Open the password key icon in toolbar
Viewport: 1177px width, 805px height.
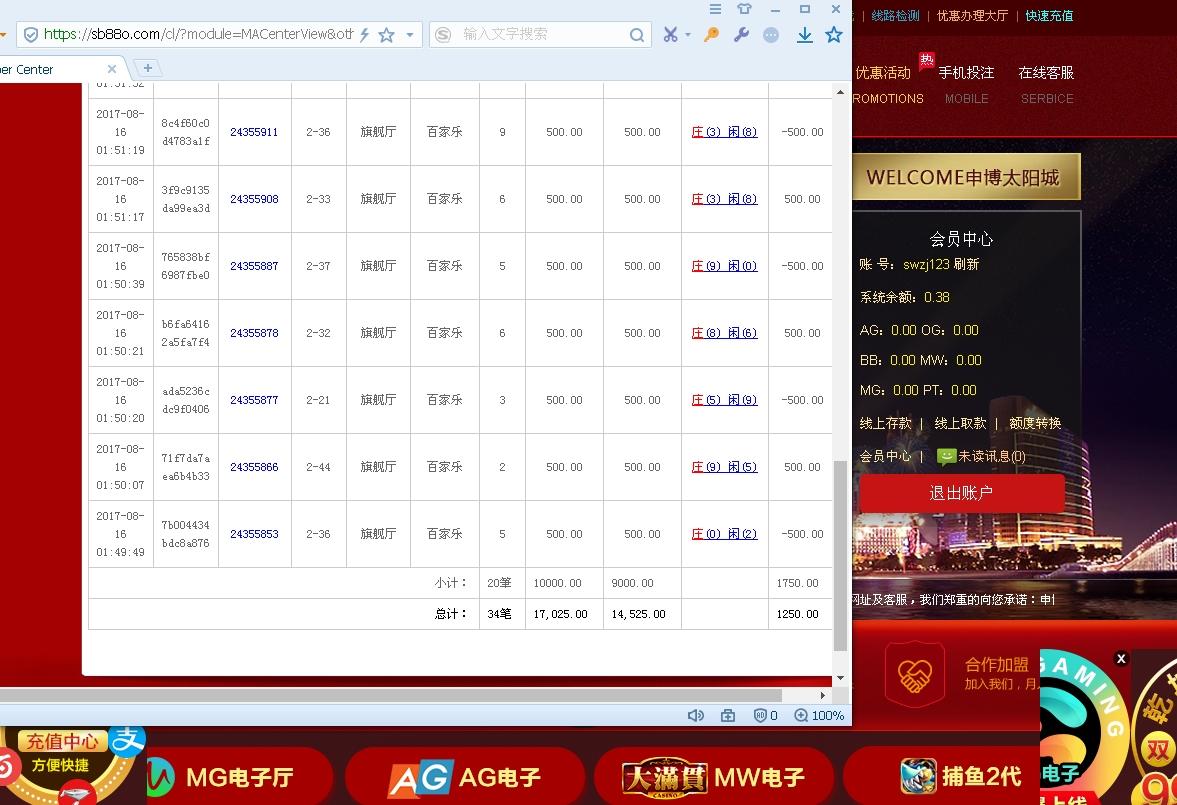(x=710, y=33)
